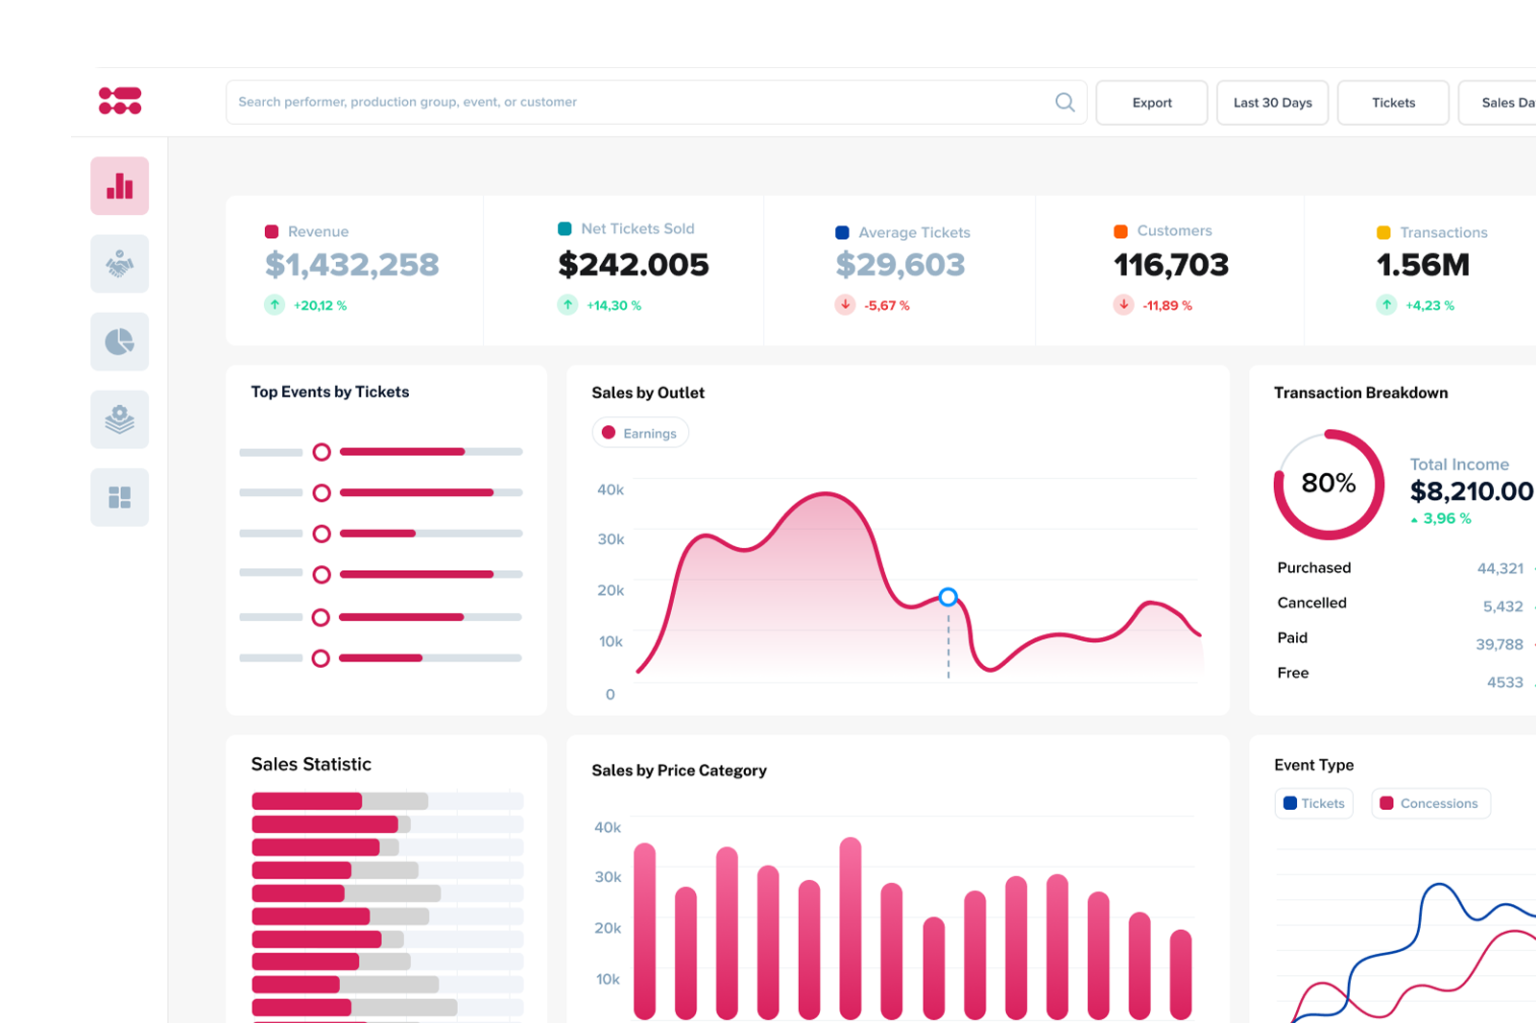The width and height of the screenshot is (1536, 1023).
Task: Toggle the Earnings legend on Sales by Outlet
Action: pyautogui.click(x=640, y=432)
